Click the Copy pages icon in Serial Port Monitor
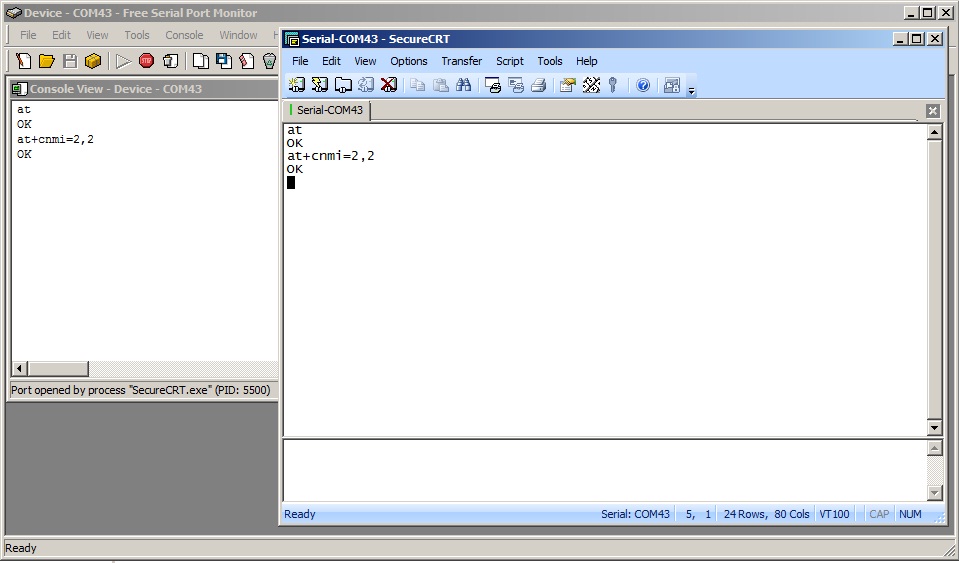This screenshot has height=563, width=959. [201, 61]
